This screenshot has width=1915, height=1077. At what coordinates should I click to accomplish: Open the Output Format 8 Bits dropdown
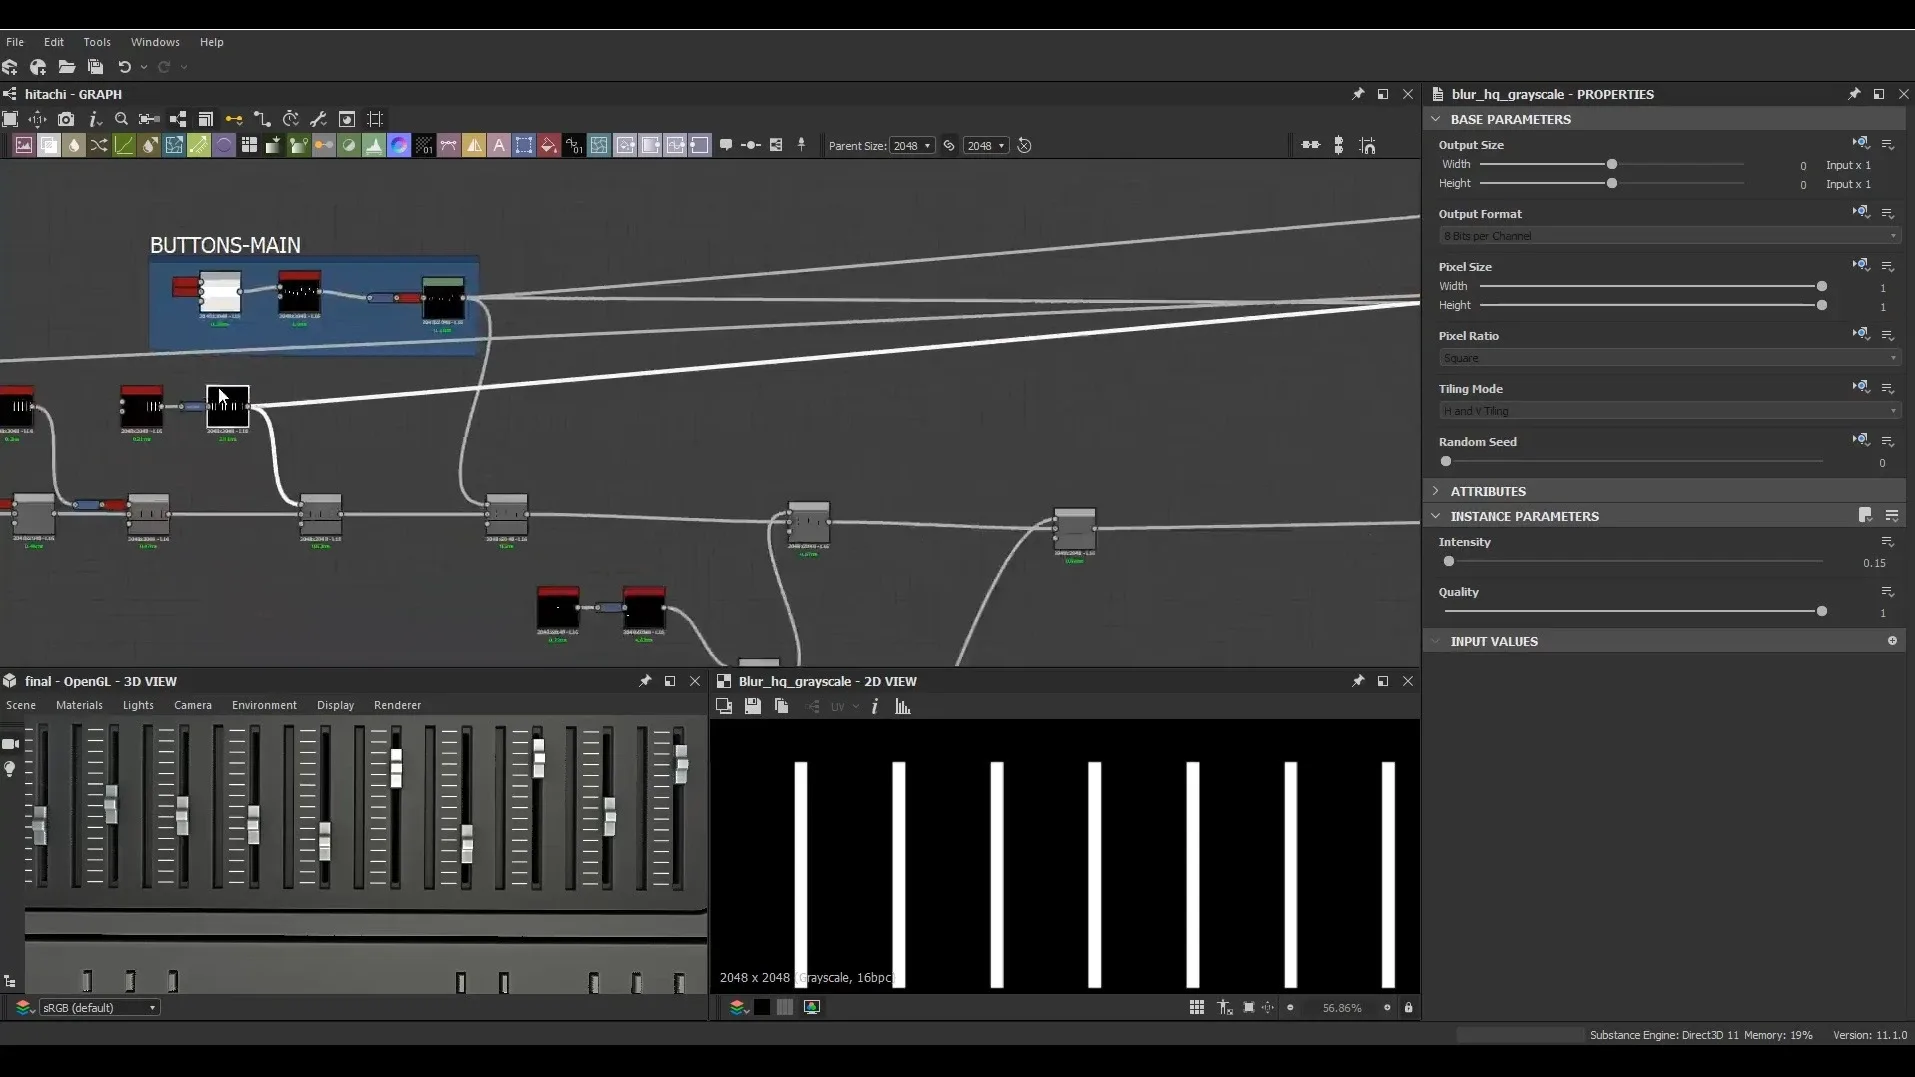1669,236
